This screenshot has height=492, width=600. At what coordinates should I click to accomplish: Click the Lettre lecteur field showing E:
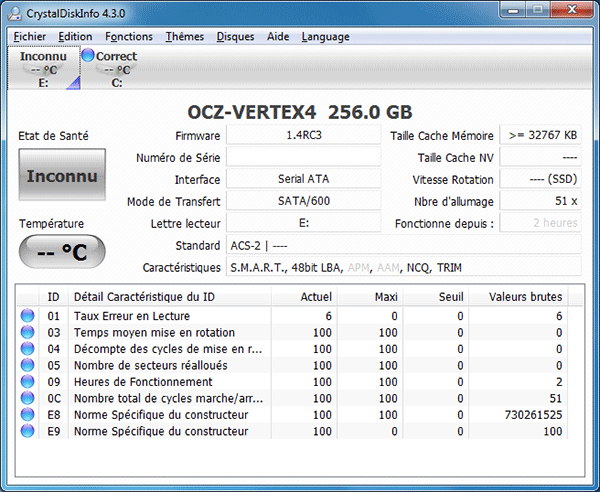(x=303, y=223)
